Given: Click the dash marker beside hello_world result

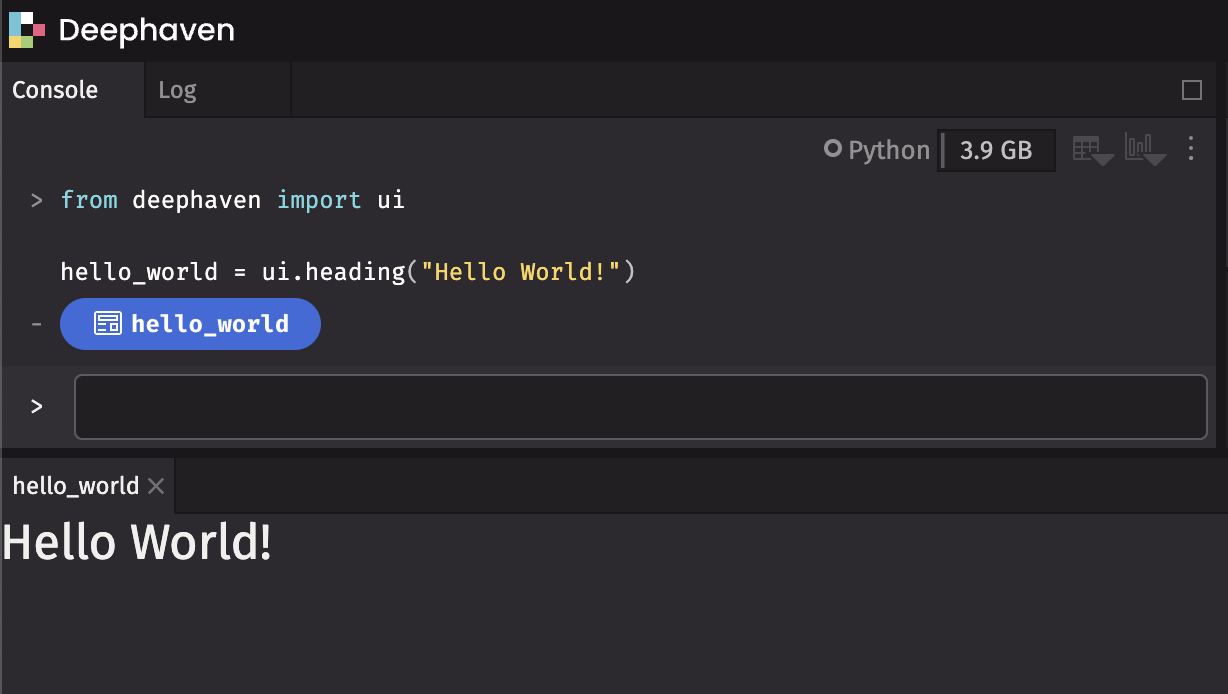Looking at the screenshot, I should [x=37, y=324].
